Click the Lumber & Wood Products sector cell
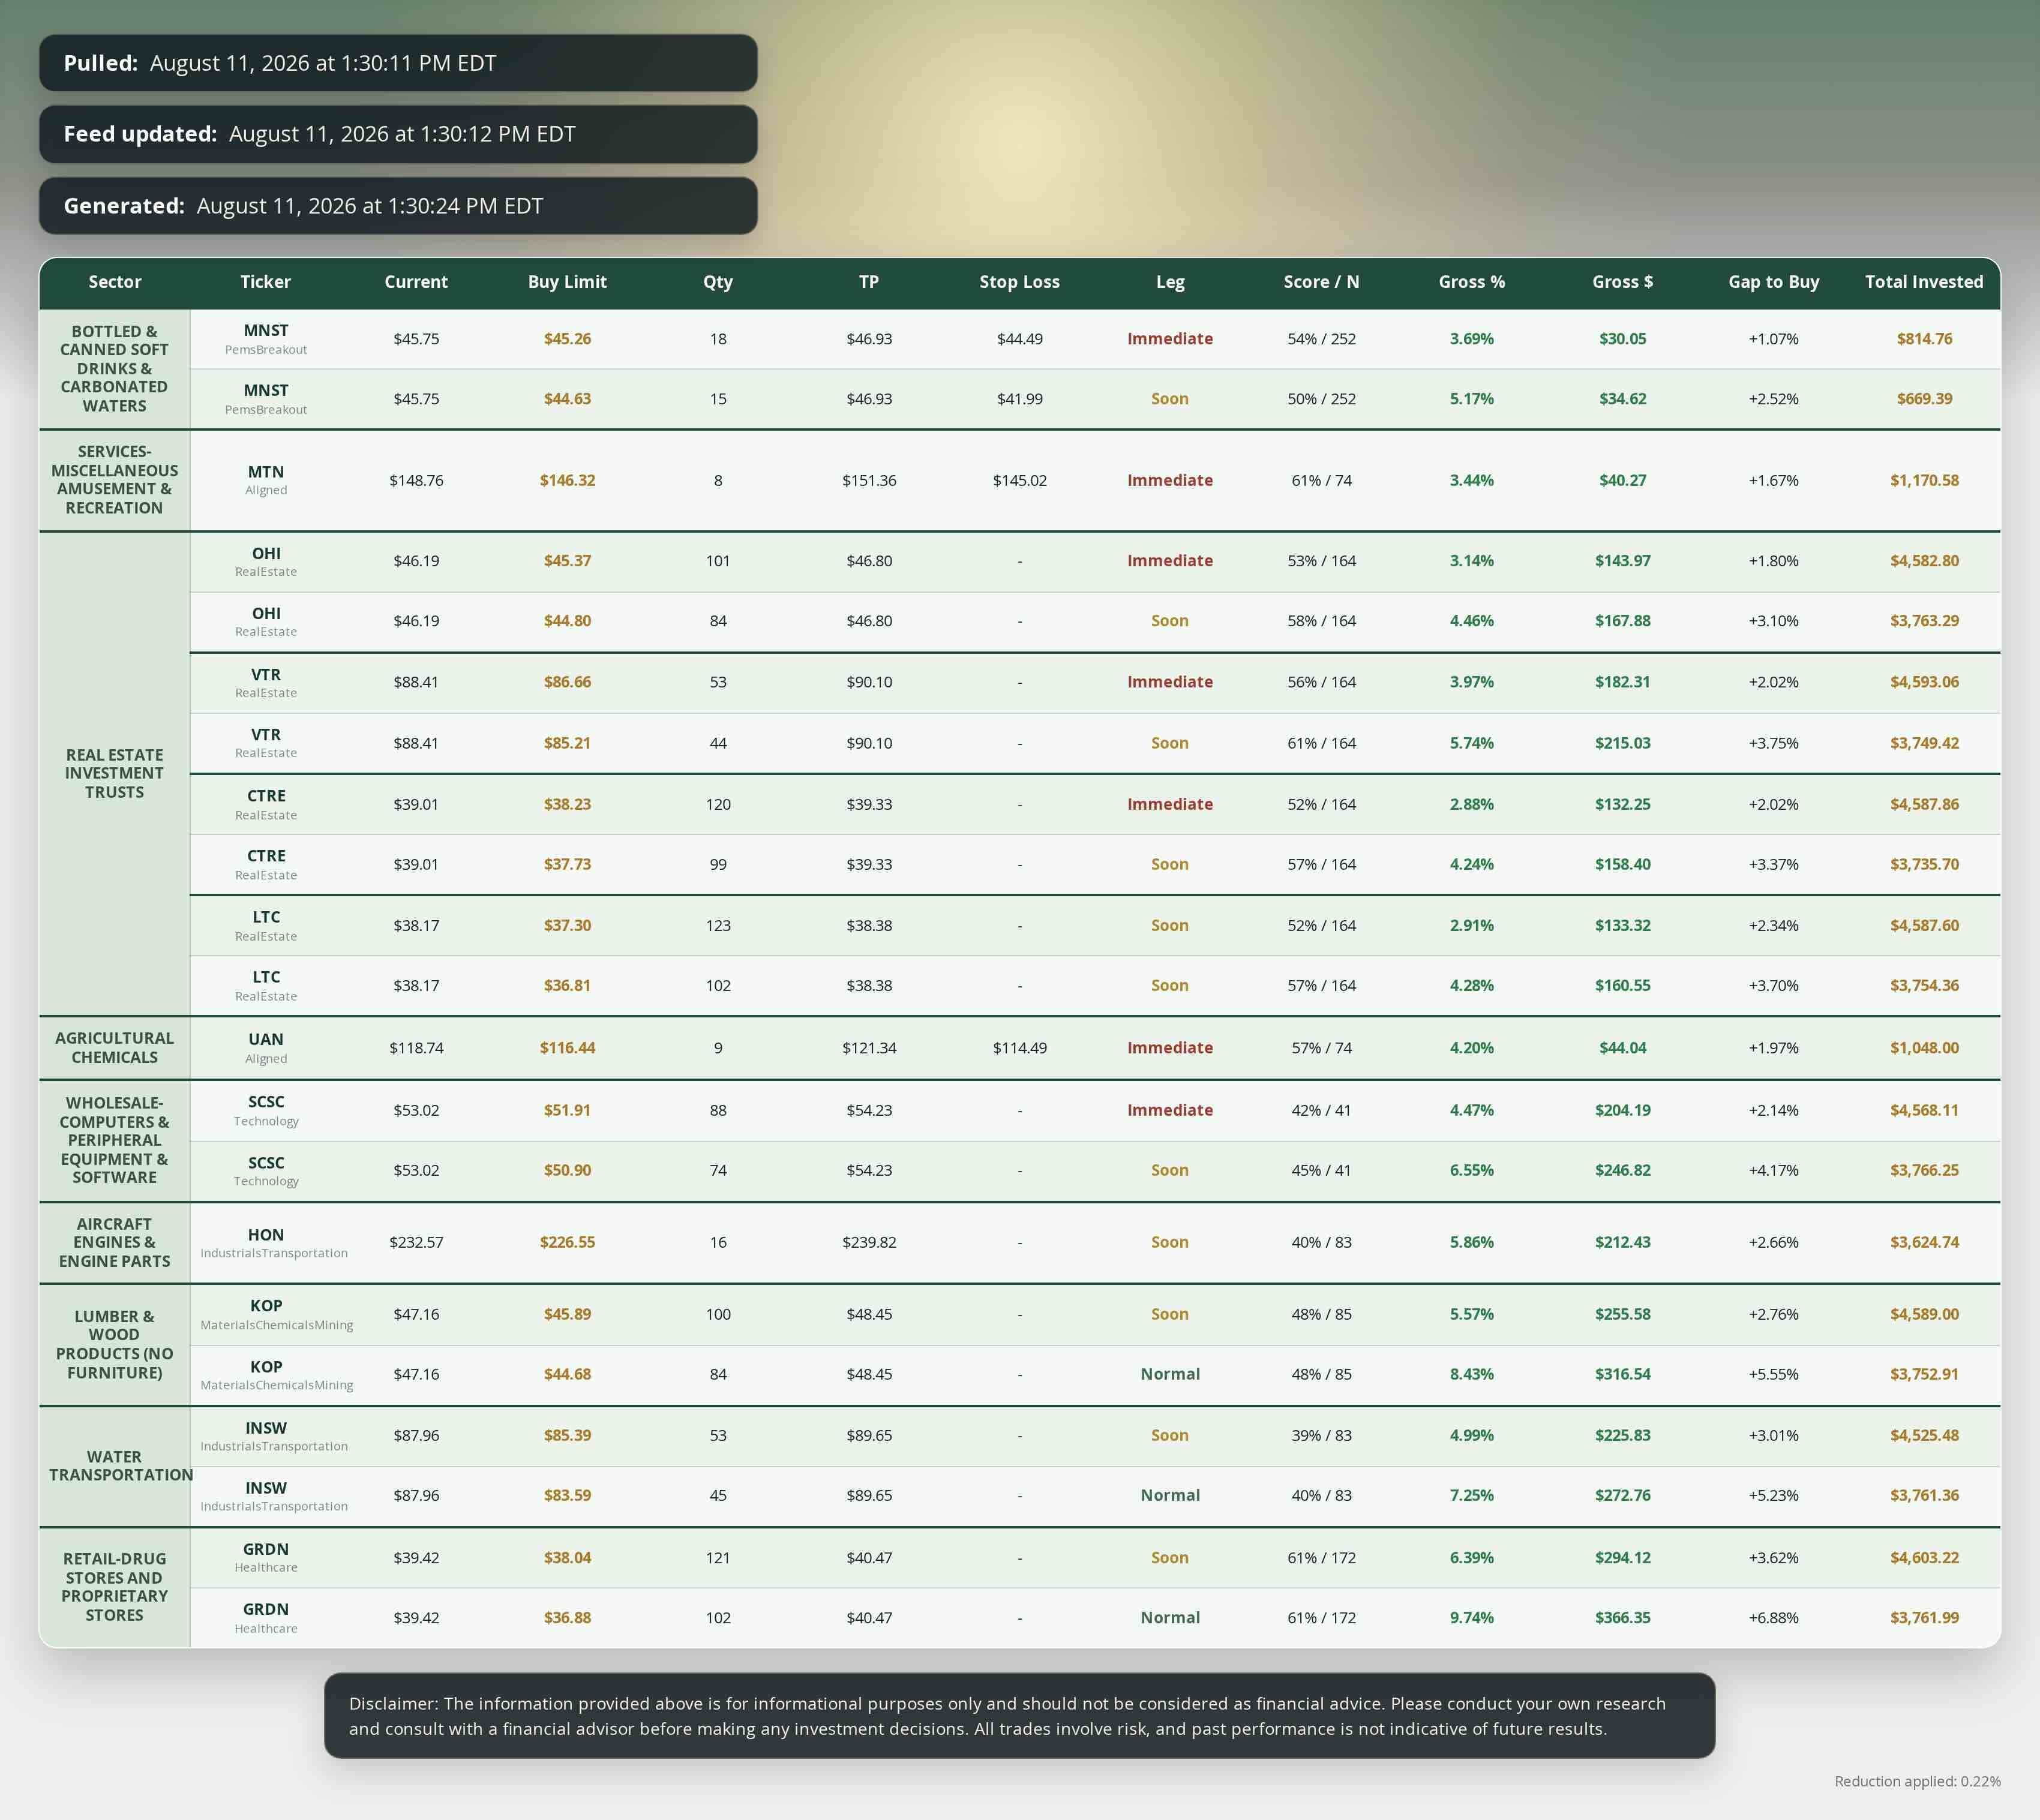This screenshot has height=1820, width=2040. (x=114, y=1344)
